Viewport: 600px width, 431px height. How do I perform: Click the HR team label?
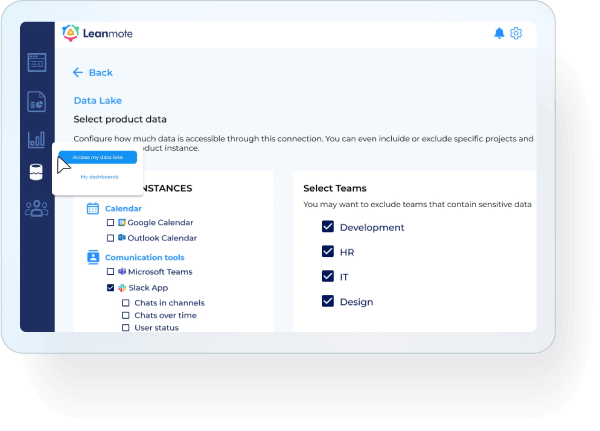[347, 252]
